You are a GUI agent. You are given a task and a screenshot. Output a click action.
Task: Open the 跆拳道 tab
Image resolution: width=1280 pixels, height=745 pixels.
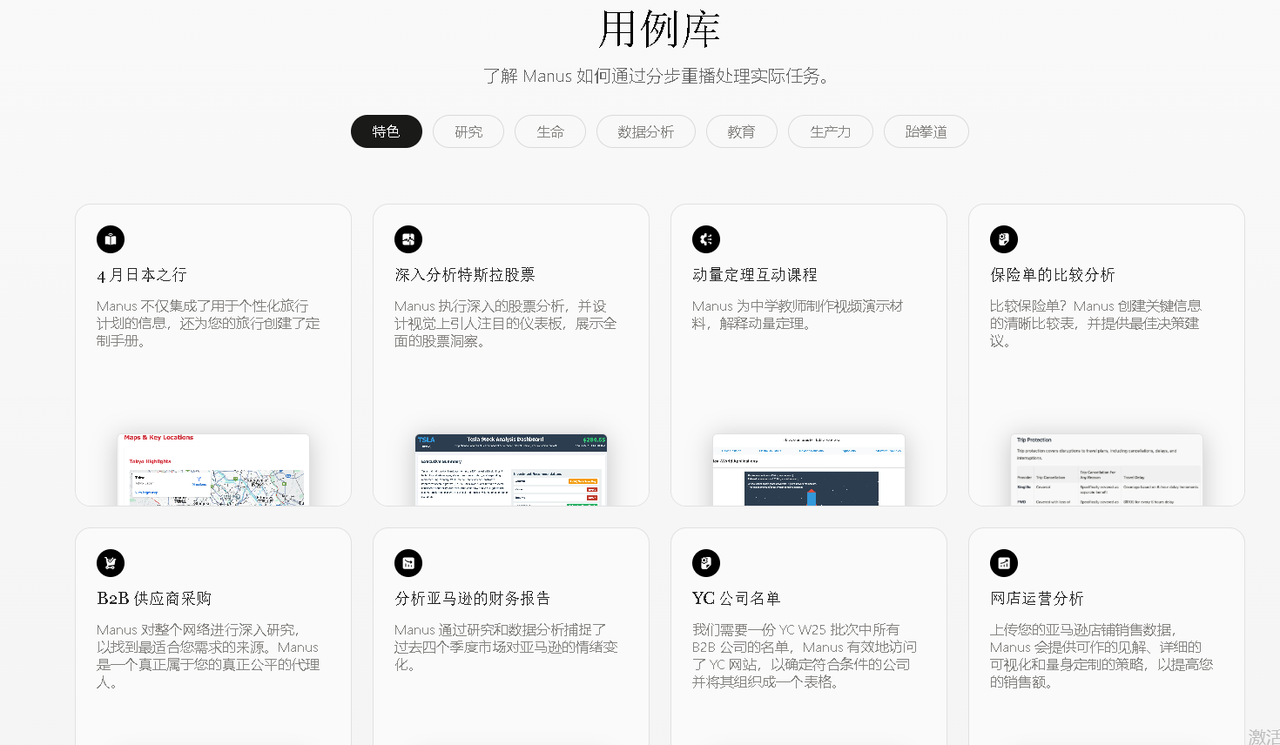click(x=926, y=131)
